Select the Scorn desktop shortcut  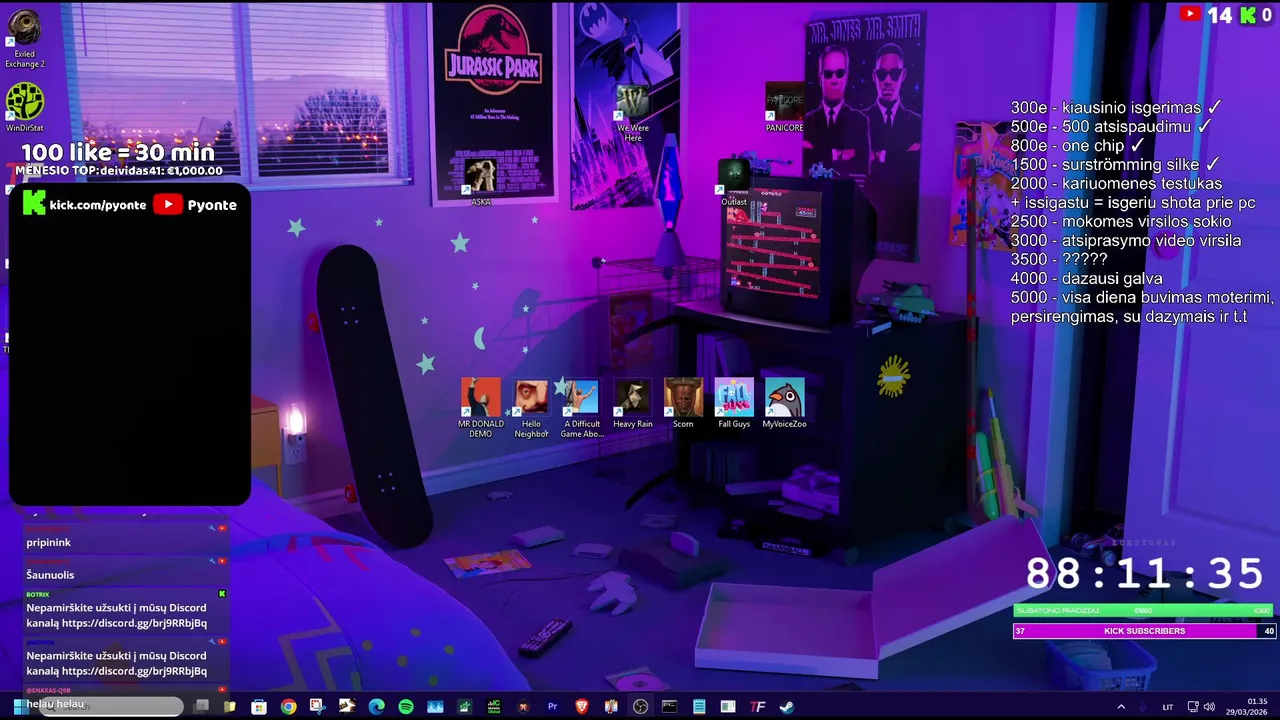683,404
